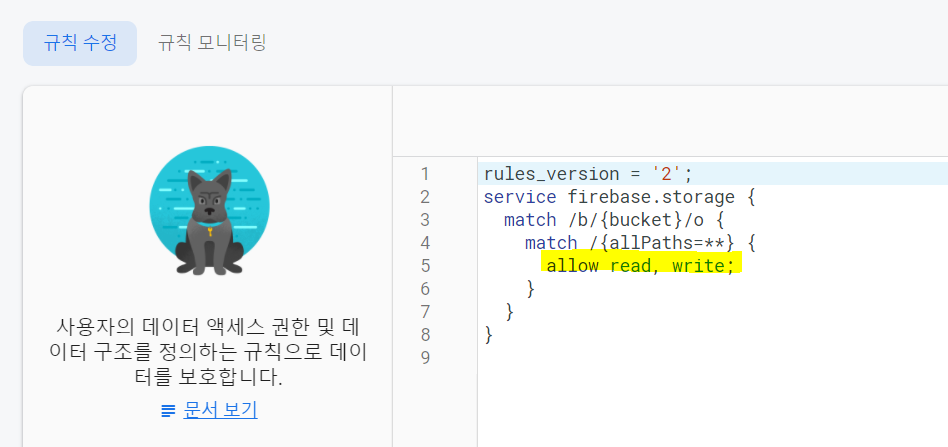
Task: Select line number 5 in gutter
Action: click(424, 266)
